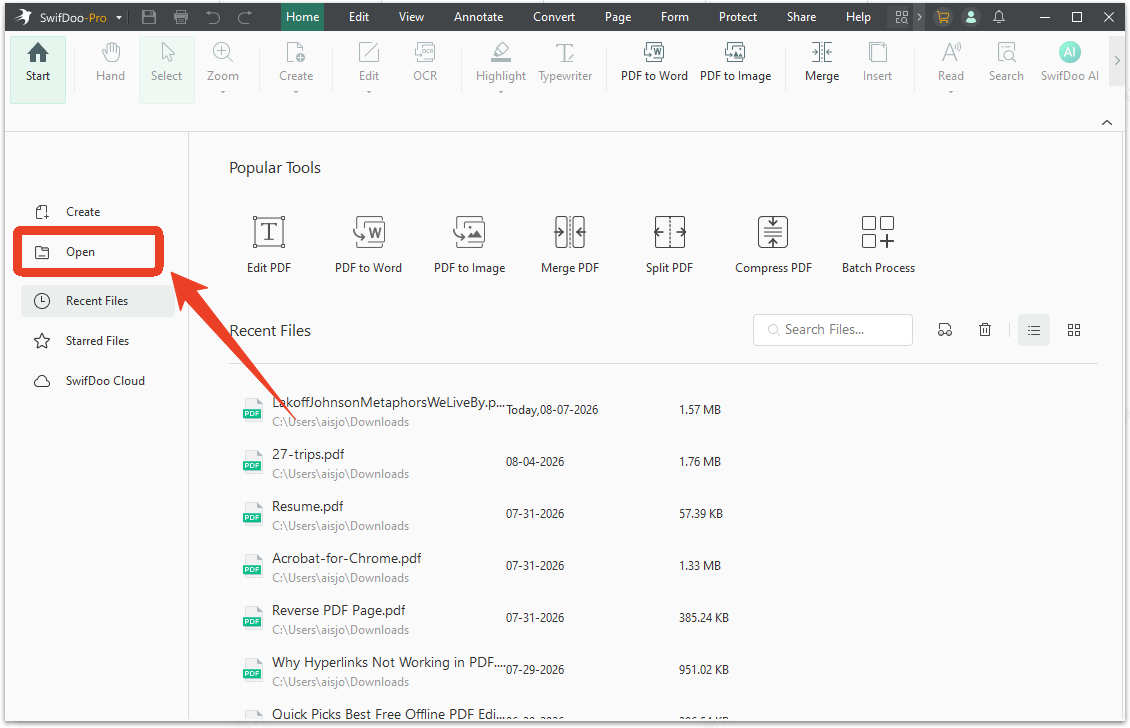
Task: Click PDF to Image under Popular Tools
Action: (x=469, y=244)
